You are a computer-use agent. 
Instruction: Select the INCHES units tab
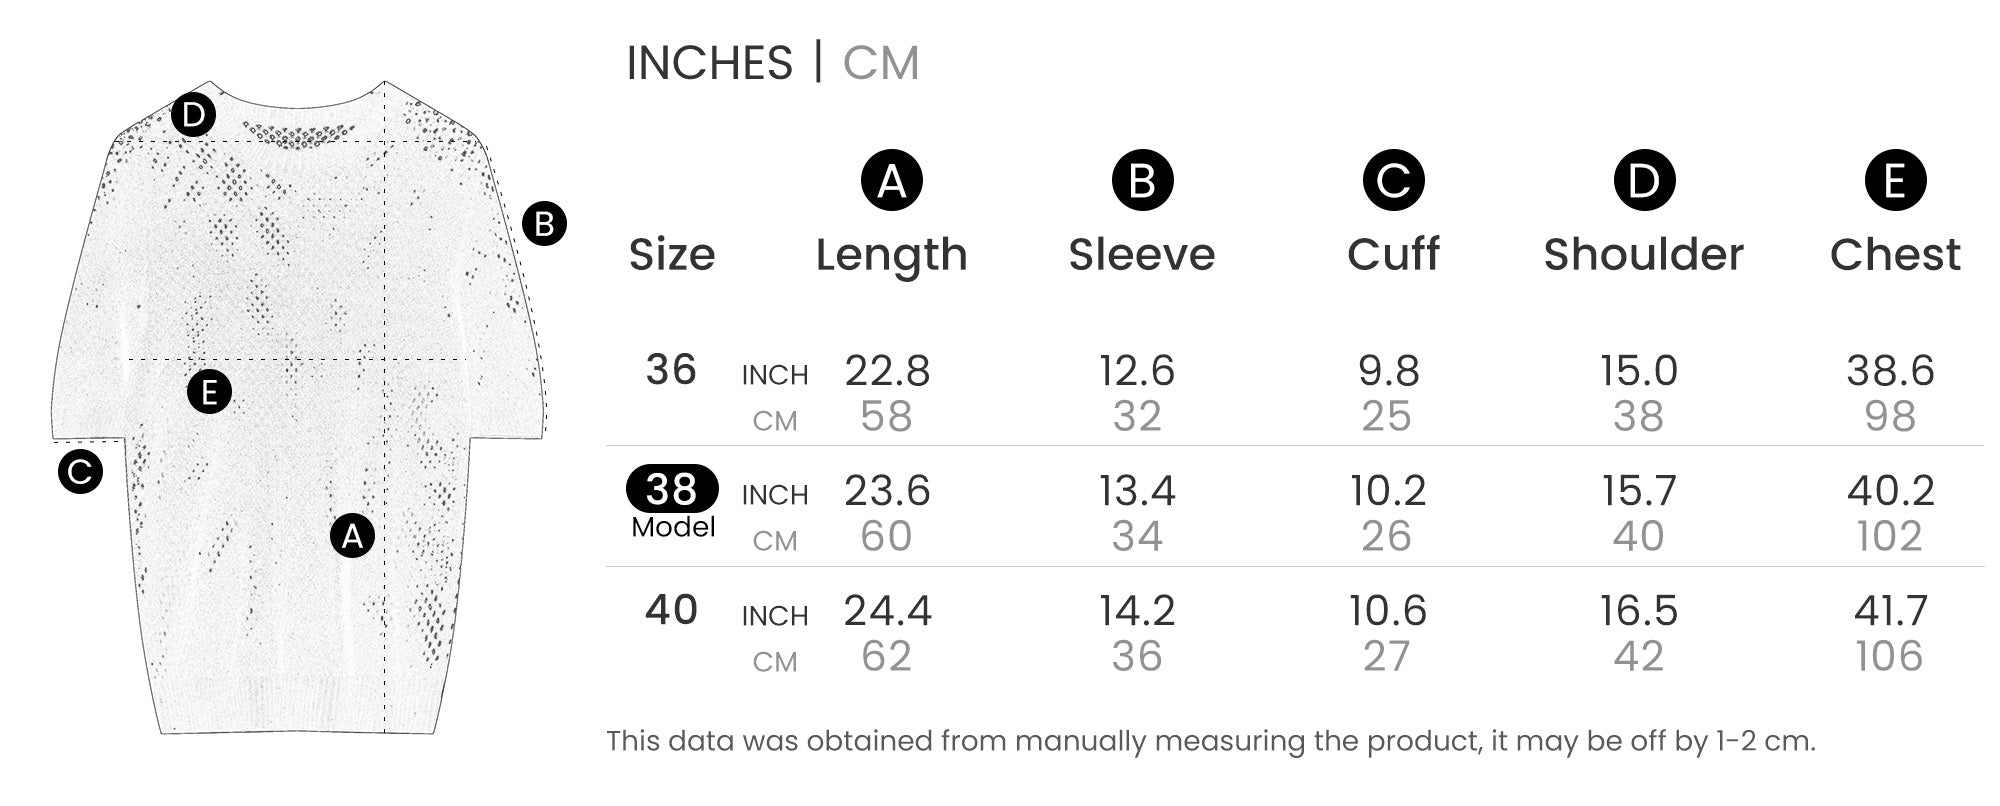tap(709, 63)
